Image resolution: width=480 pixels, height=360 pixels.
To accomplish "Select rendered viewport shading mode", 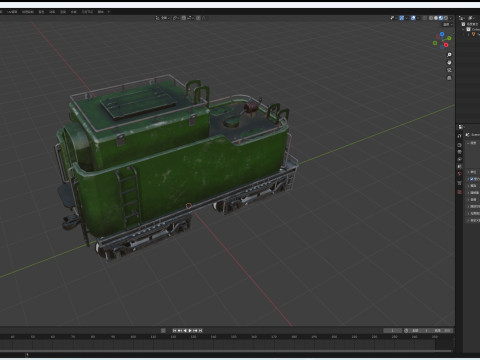I will tap(446, 18).
